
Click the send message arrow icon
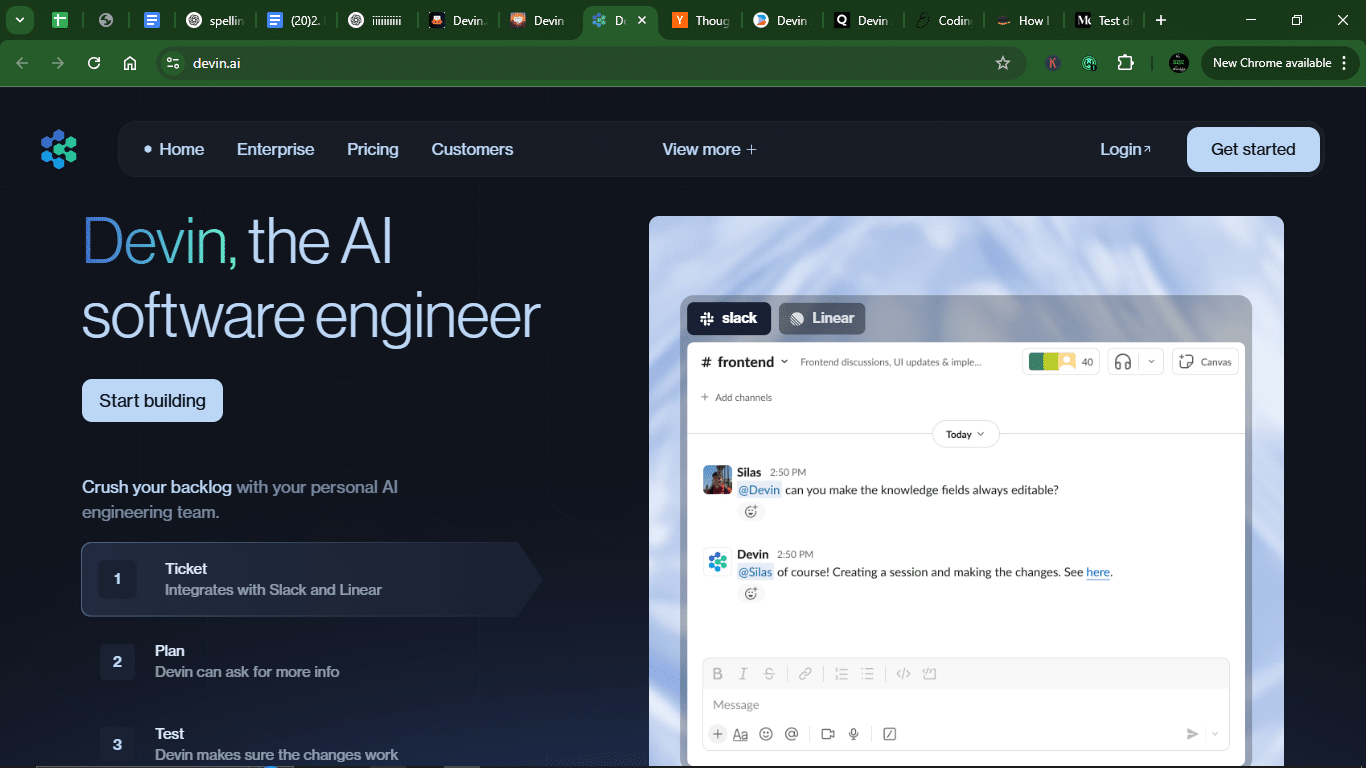(1192, 734)
